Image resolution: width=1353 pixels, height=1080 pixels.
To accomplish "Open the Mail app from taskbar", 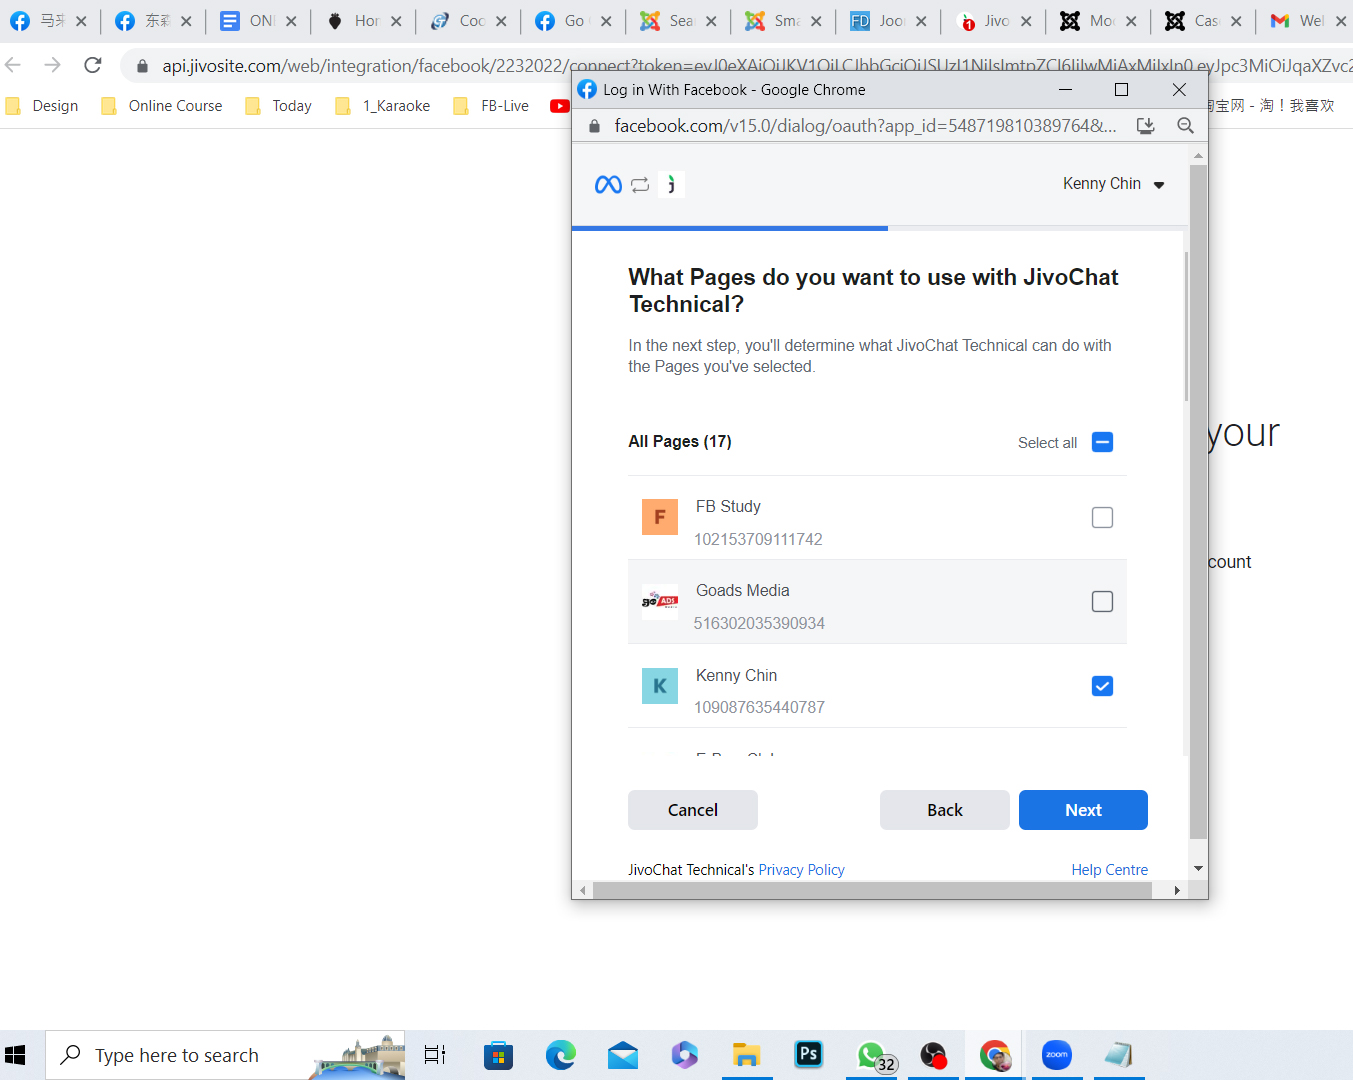I will coord(623,1055).
